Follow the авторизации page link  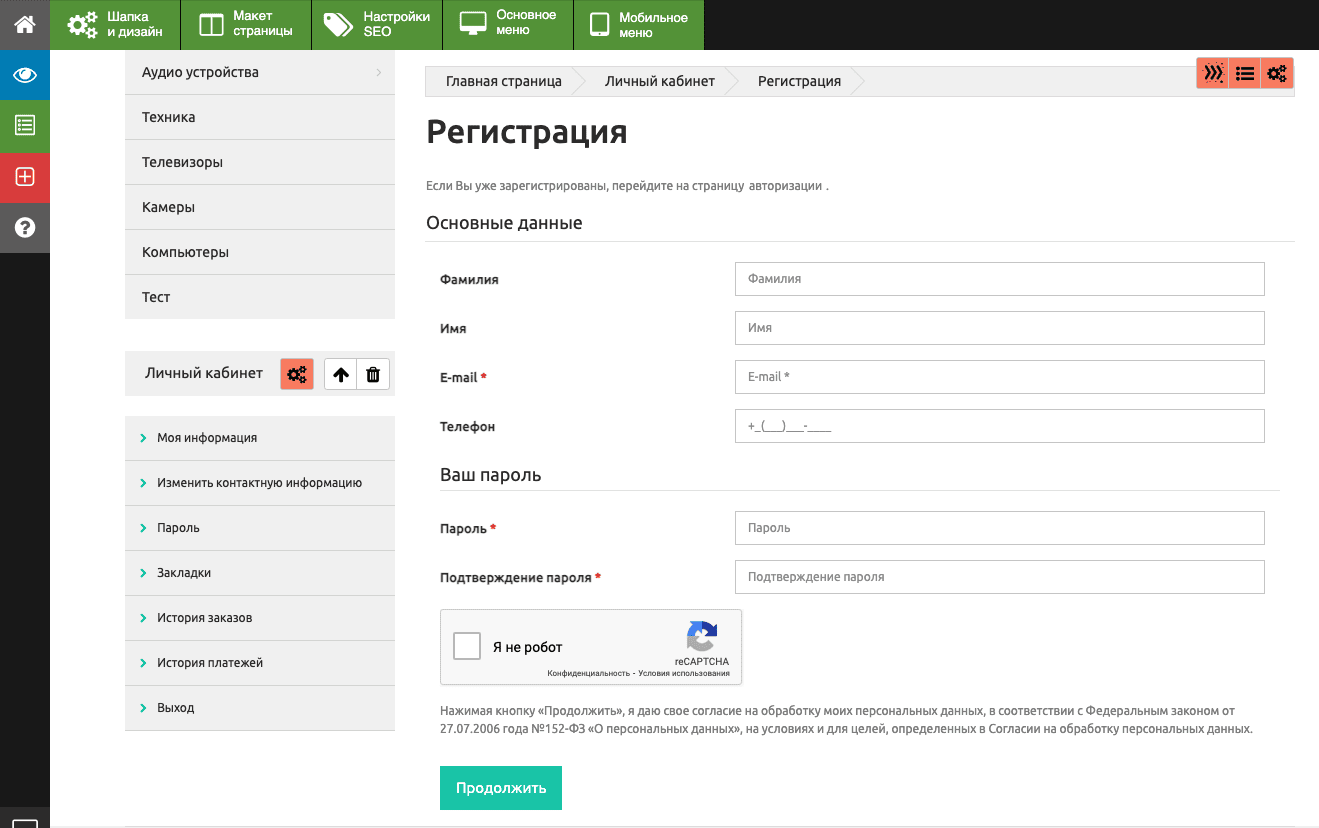click(785, 186)
